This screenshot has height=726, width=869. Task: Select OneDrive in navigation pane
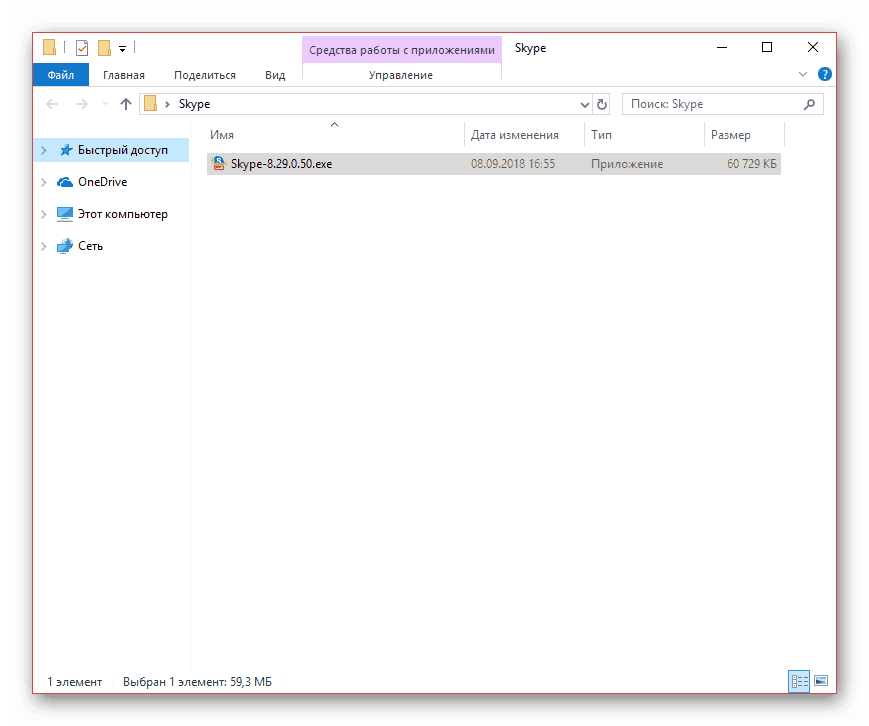[103, 182]
